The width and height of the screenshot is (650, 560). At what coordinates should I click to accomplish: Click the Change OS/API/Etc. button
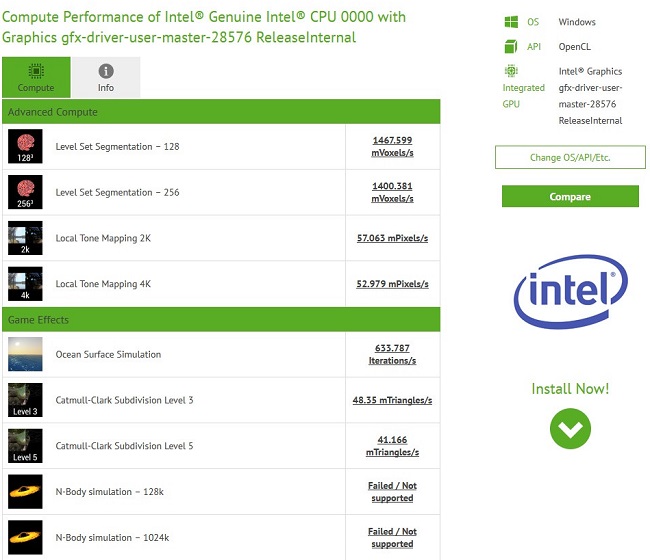click(x=570, y=157)
